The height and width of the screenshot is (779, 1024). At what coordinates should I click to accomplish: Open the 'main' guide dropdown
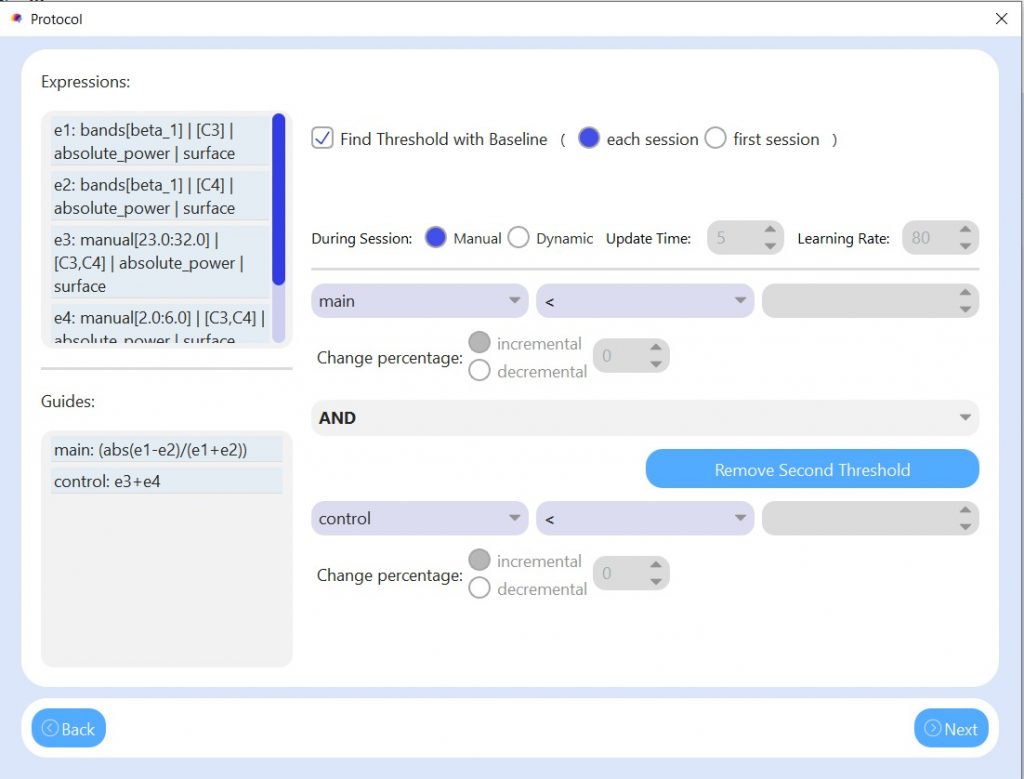tap(420, 301)
